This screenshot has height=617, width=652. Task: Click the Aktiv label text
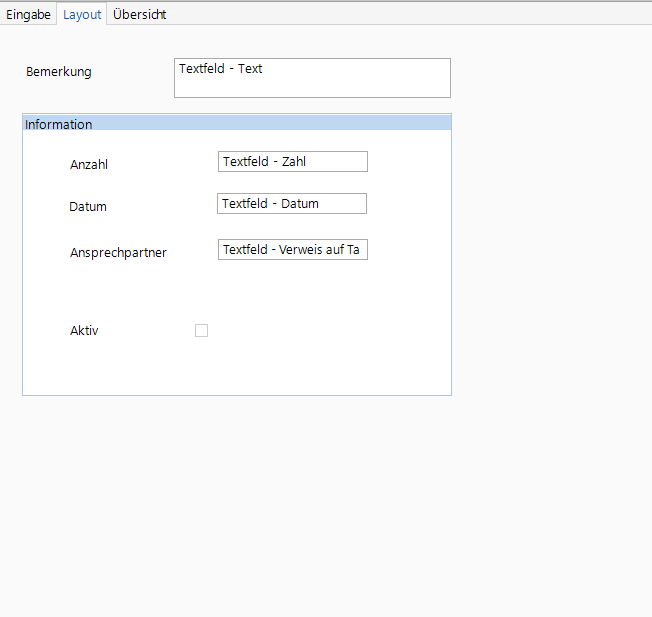(84, 331)
